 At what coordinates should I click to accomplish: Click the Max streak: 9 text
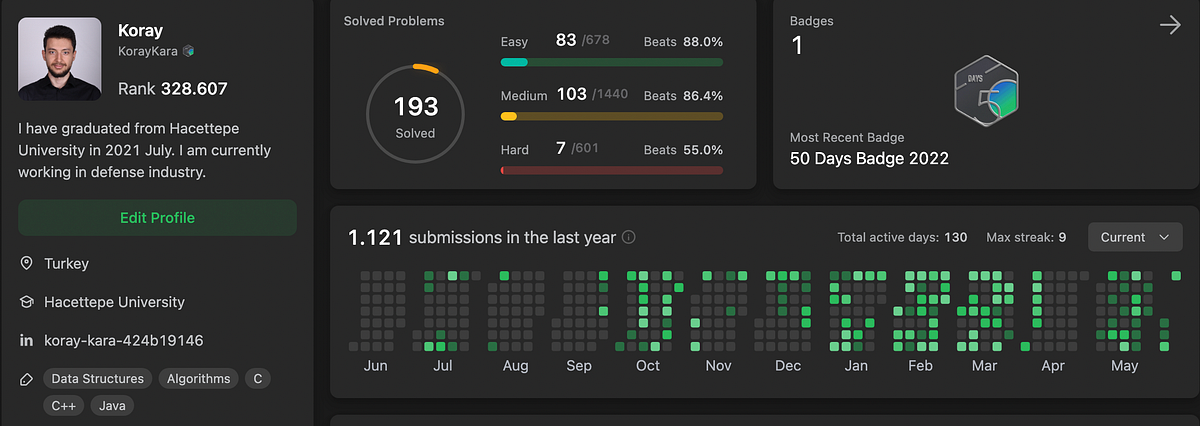(x=1026, y=237)
